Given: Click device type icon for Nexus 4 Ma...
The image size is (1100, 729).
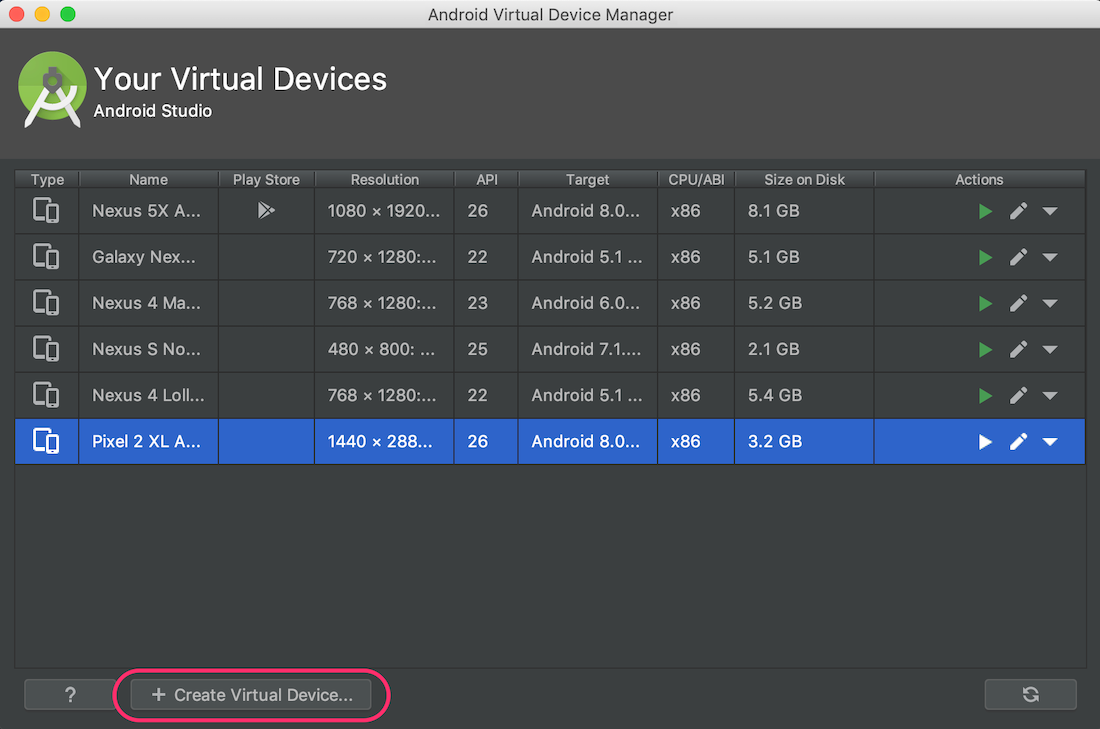Looking at the screenshot, I should pos(46,303).
